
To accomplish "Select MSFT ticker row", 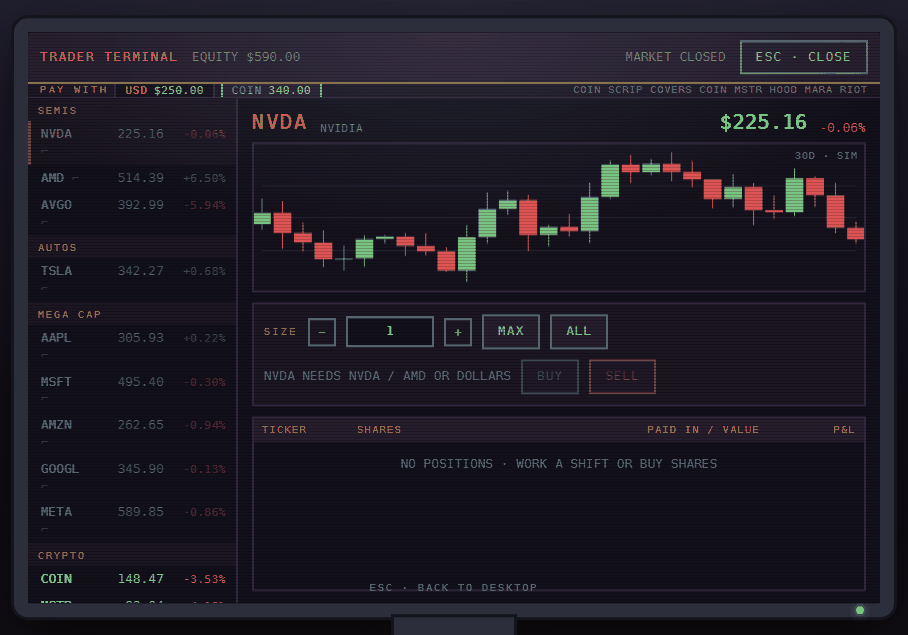I will click(133, 389).
